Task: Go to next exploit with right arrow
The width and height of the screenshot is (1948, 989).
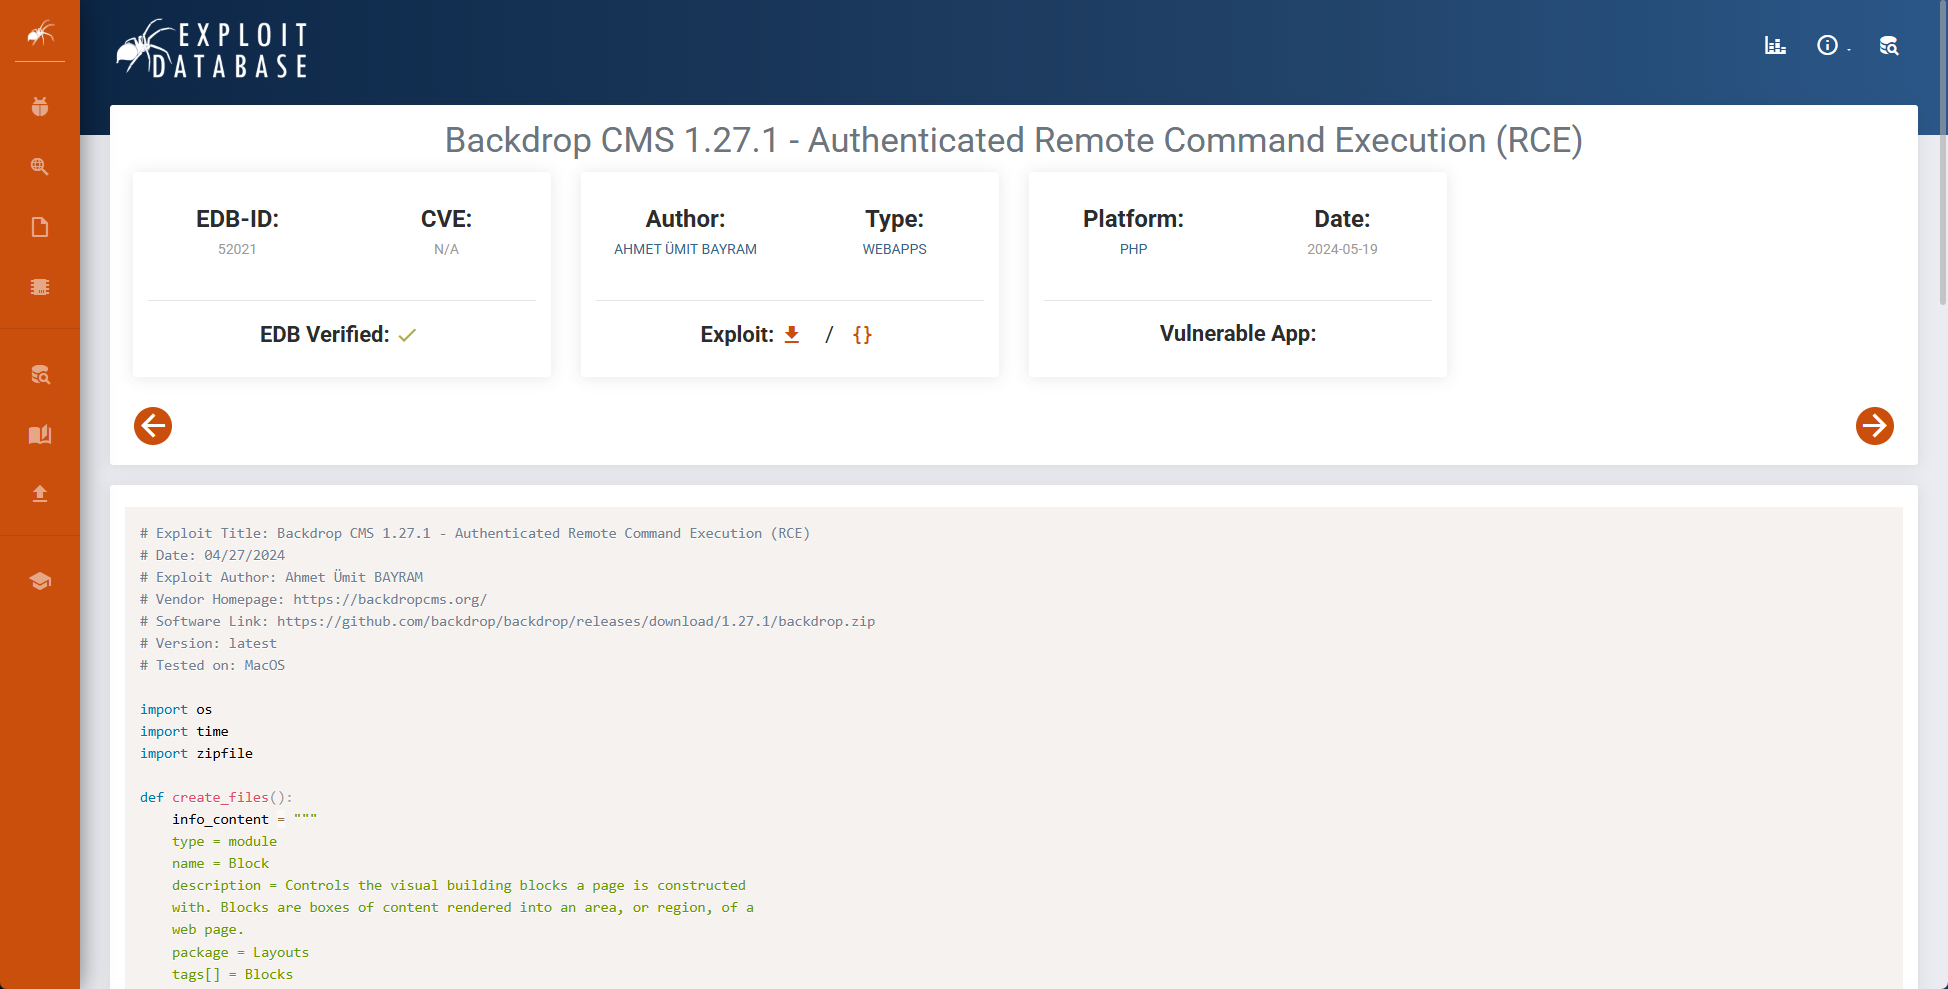Action: pos(1875,426)
